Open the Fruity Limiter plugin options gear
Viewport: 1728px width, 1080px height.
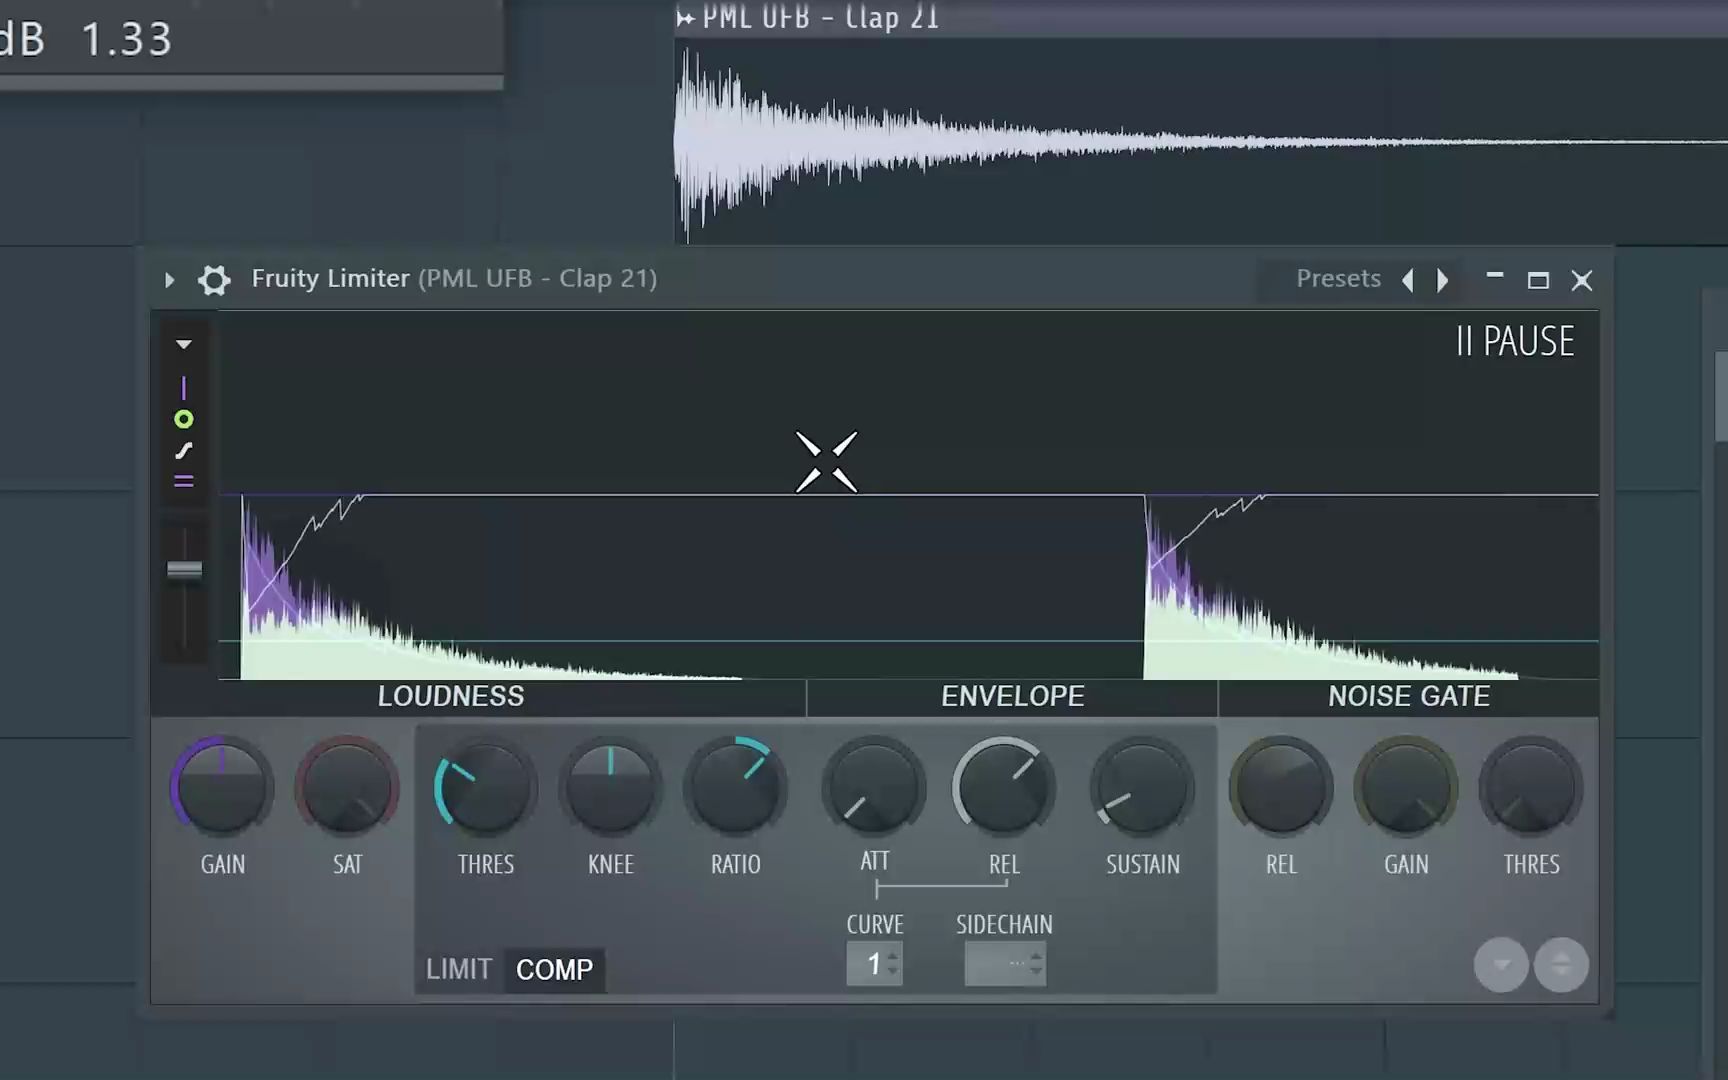214,280
